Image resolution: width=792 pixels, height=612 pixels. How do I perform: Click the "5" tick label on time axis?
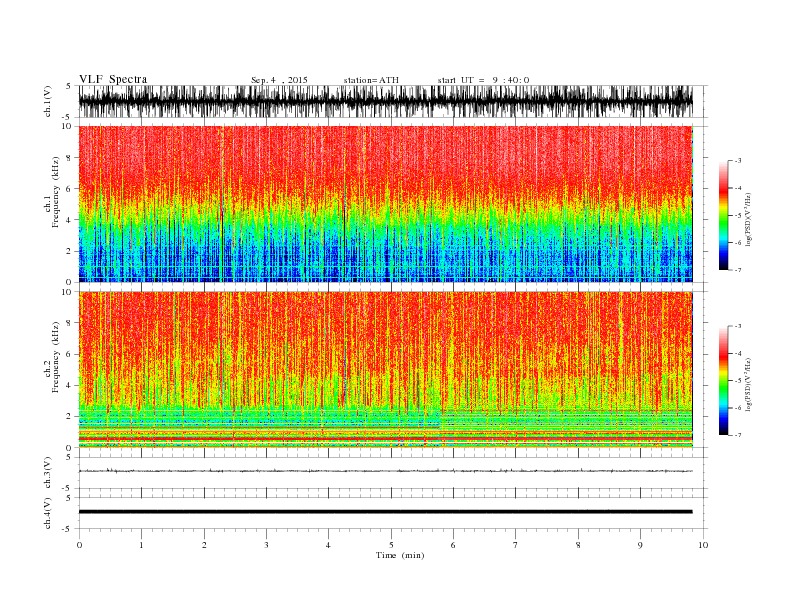(x=391, y=545)
